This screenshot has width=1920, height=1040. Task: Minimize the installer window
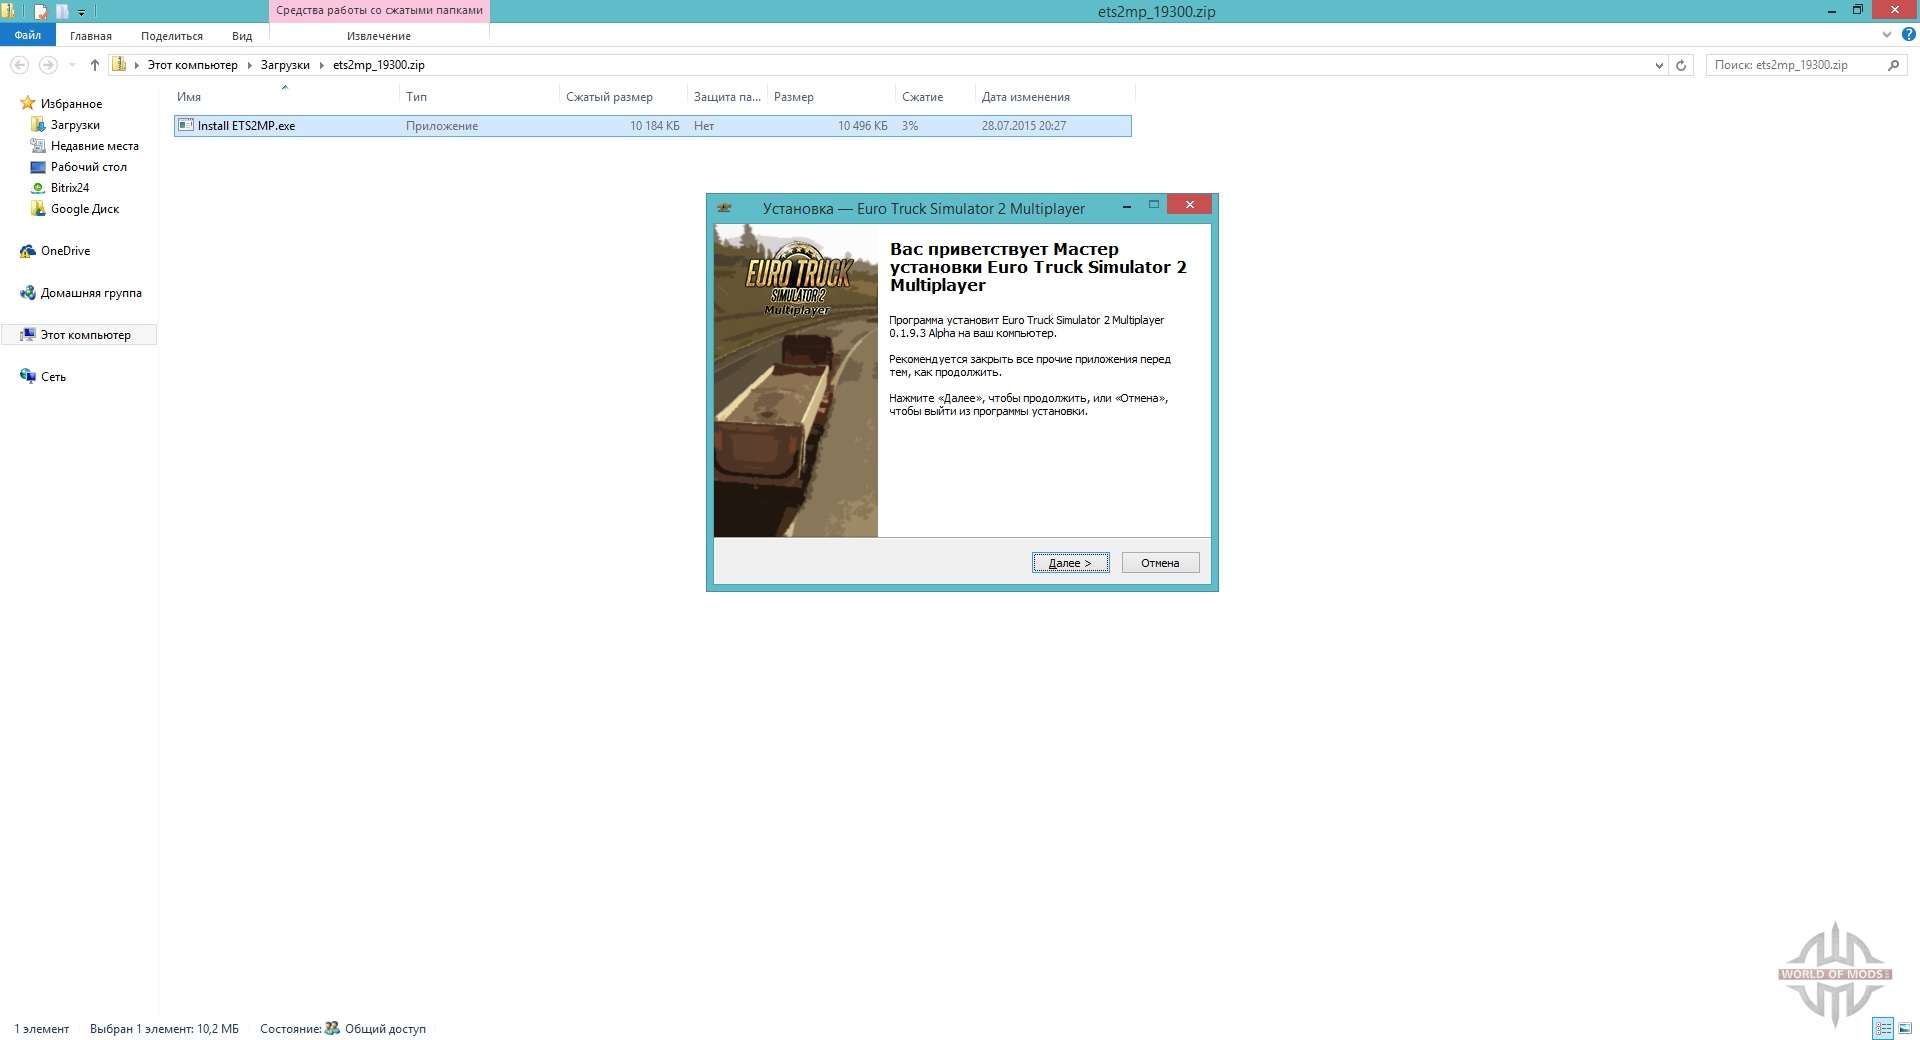point(1127,206)
